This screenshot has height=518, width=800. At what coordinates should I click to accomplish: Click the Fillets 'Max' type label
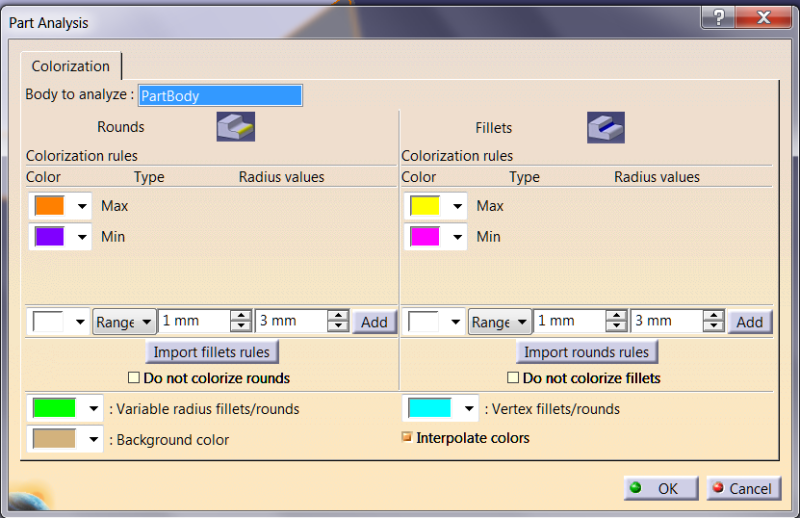[490, 206]
